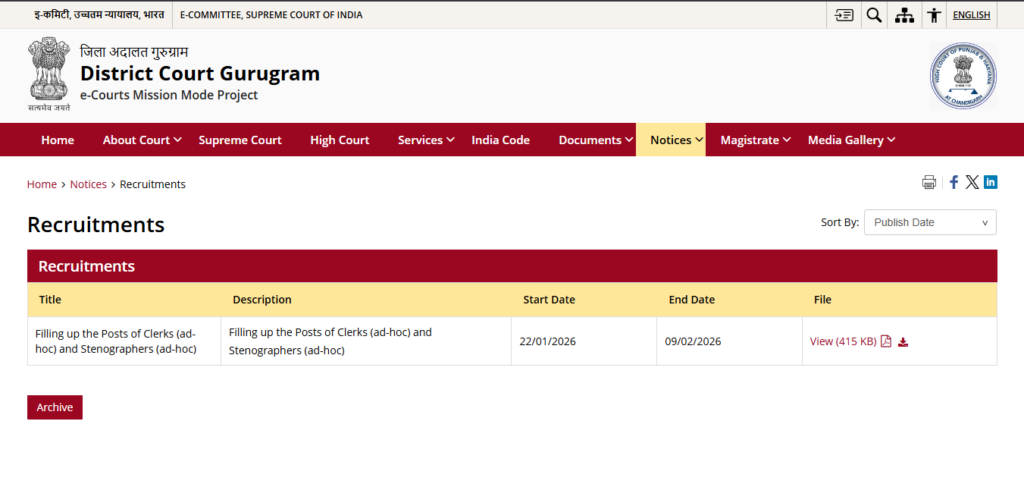This screenshot has height=484, width=1024.
Task: Expand the Documents menu
Action: click(x=596, y=140)
